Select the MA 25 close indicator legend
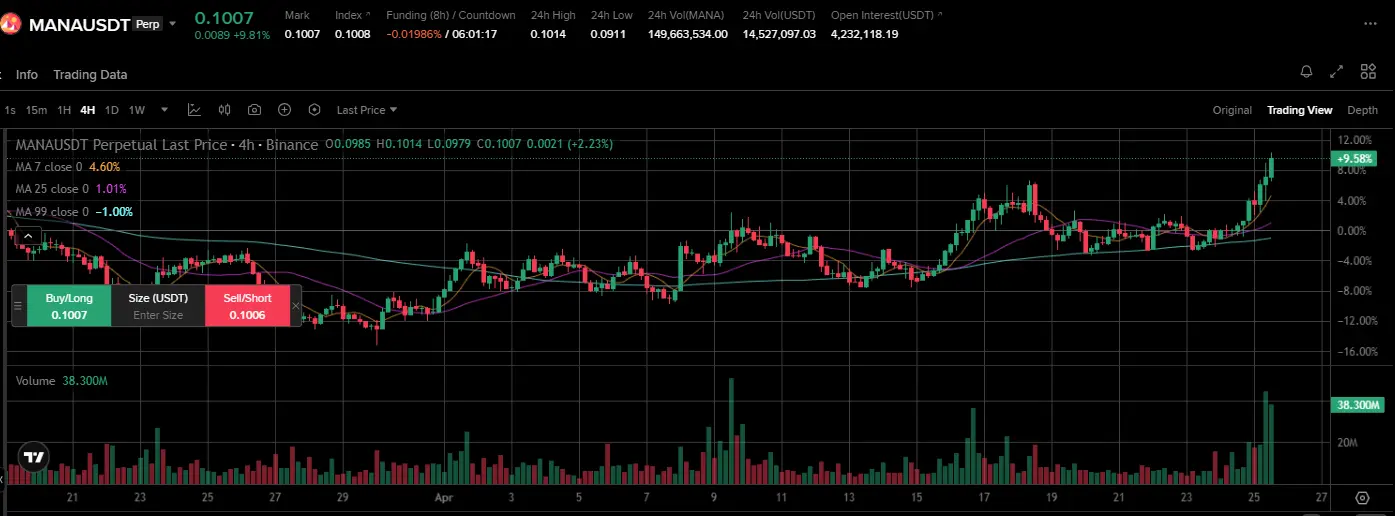Image resolution: width=1395 pixels, height=516 pixels. point(71,189)
